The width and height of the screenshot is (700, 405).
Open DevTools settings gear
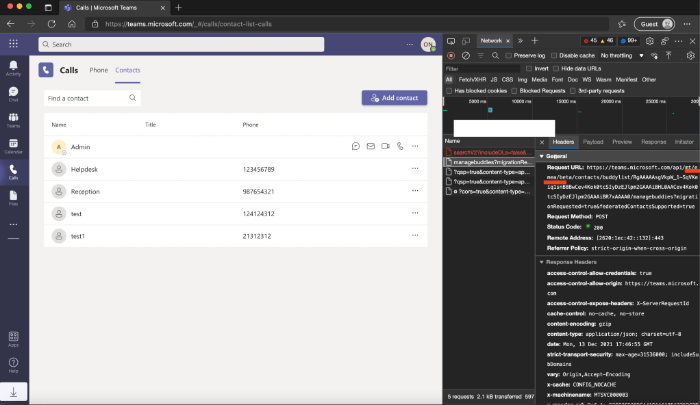coord(650,41)
